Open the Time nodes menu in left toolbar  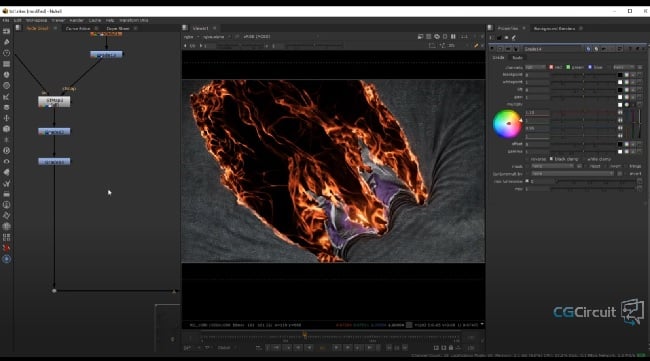pyautogui.click(x=6, y=53)
